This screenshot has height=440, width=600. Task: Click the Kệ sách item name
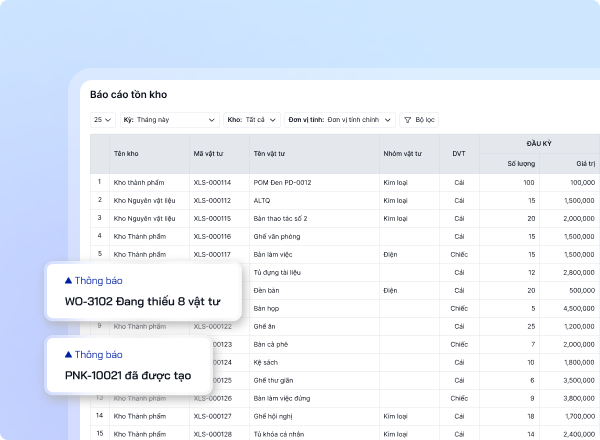(x=266, y=362)
